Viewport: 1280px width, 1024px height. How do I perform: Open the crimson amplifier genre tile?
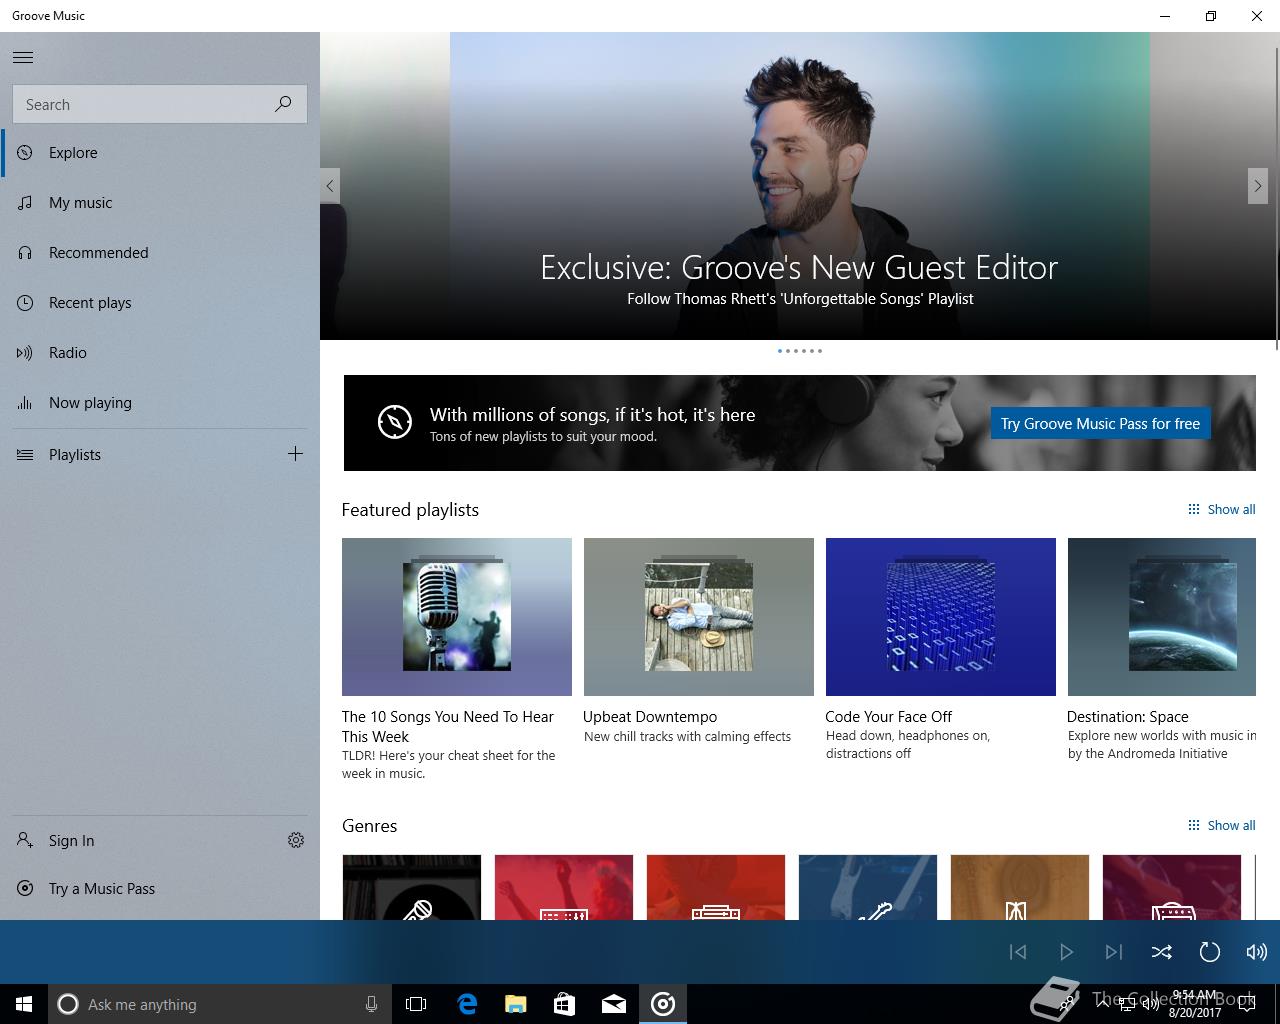(x=1172, y=887)
